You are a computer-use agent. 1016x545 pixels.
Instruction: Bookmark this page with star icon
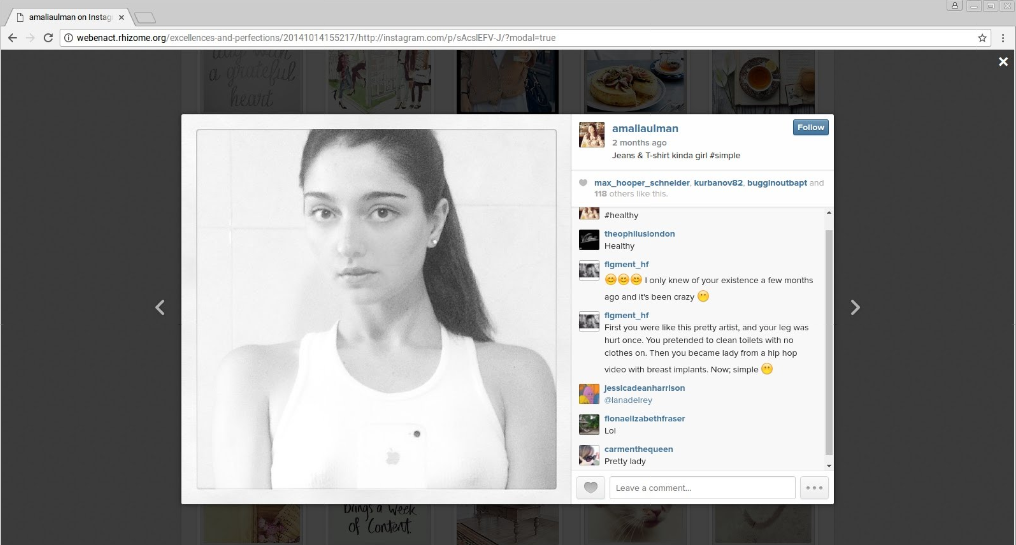[982, 38]
